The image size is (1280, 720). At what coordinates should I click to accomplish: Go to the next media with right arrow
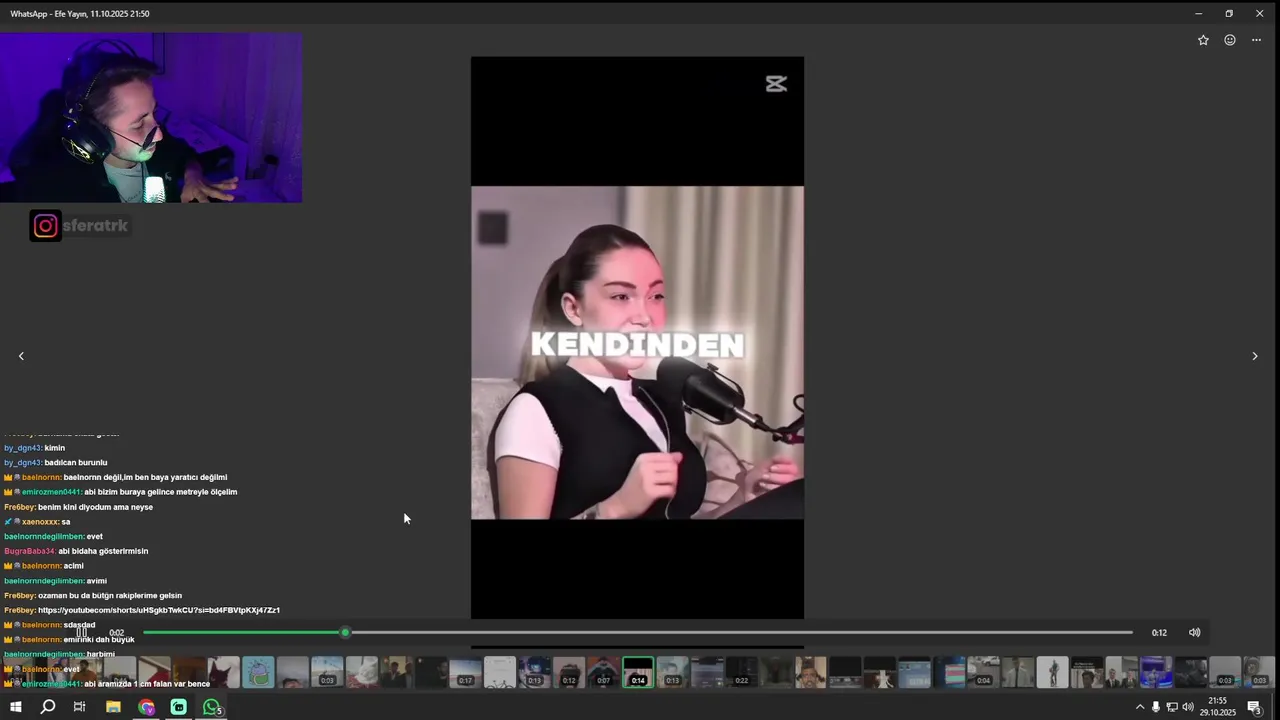[x=1255, y=356]
